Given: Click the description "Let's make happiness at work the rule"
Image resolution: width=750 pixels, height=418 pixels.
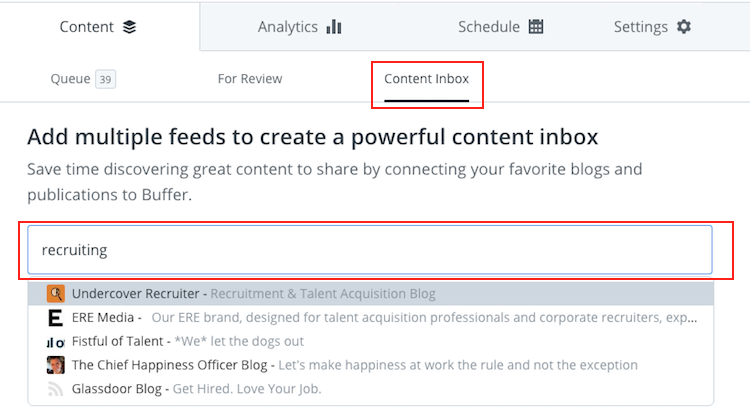Looking at the screenshot, I should [x=458, y=365].
